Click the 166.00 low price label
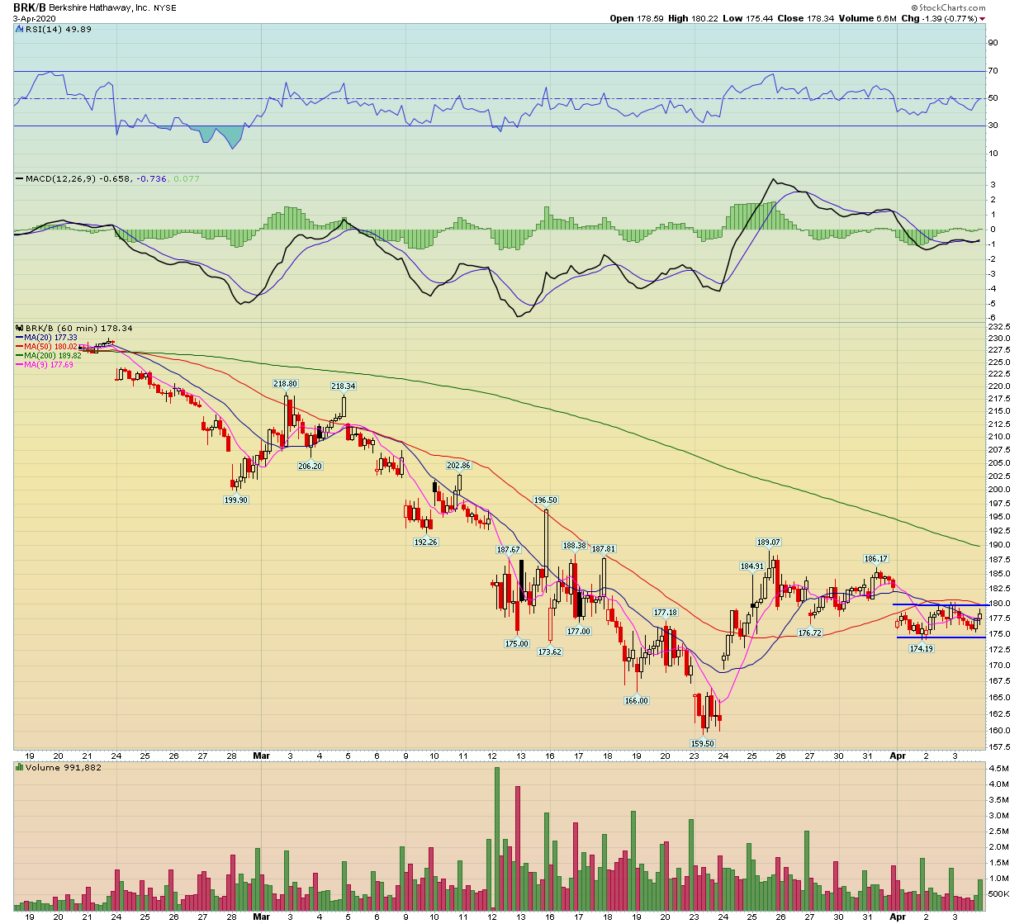 pyautogui.click(x=637, y=701)
